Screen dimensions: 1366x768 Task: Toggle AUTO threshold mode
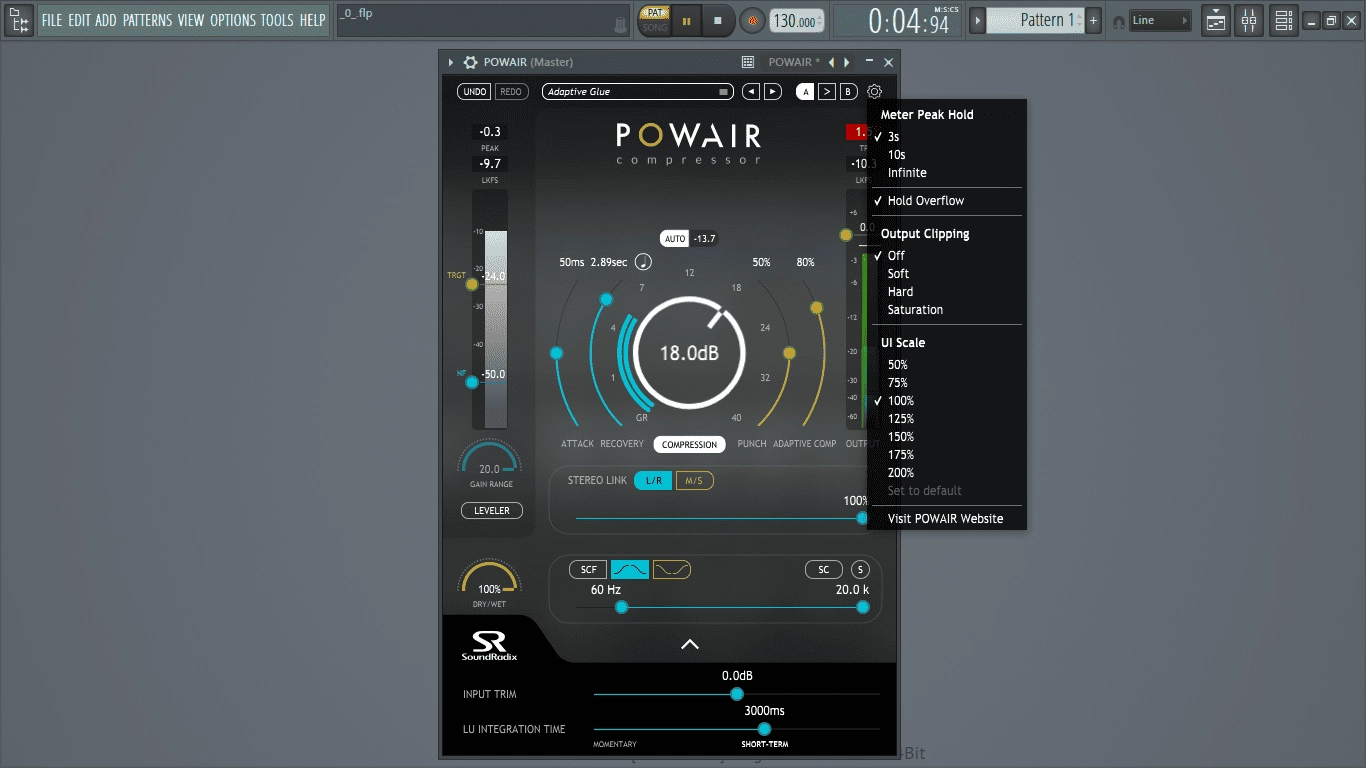pos(675,239)
